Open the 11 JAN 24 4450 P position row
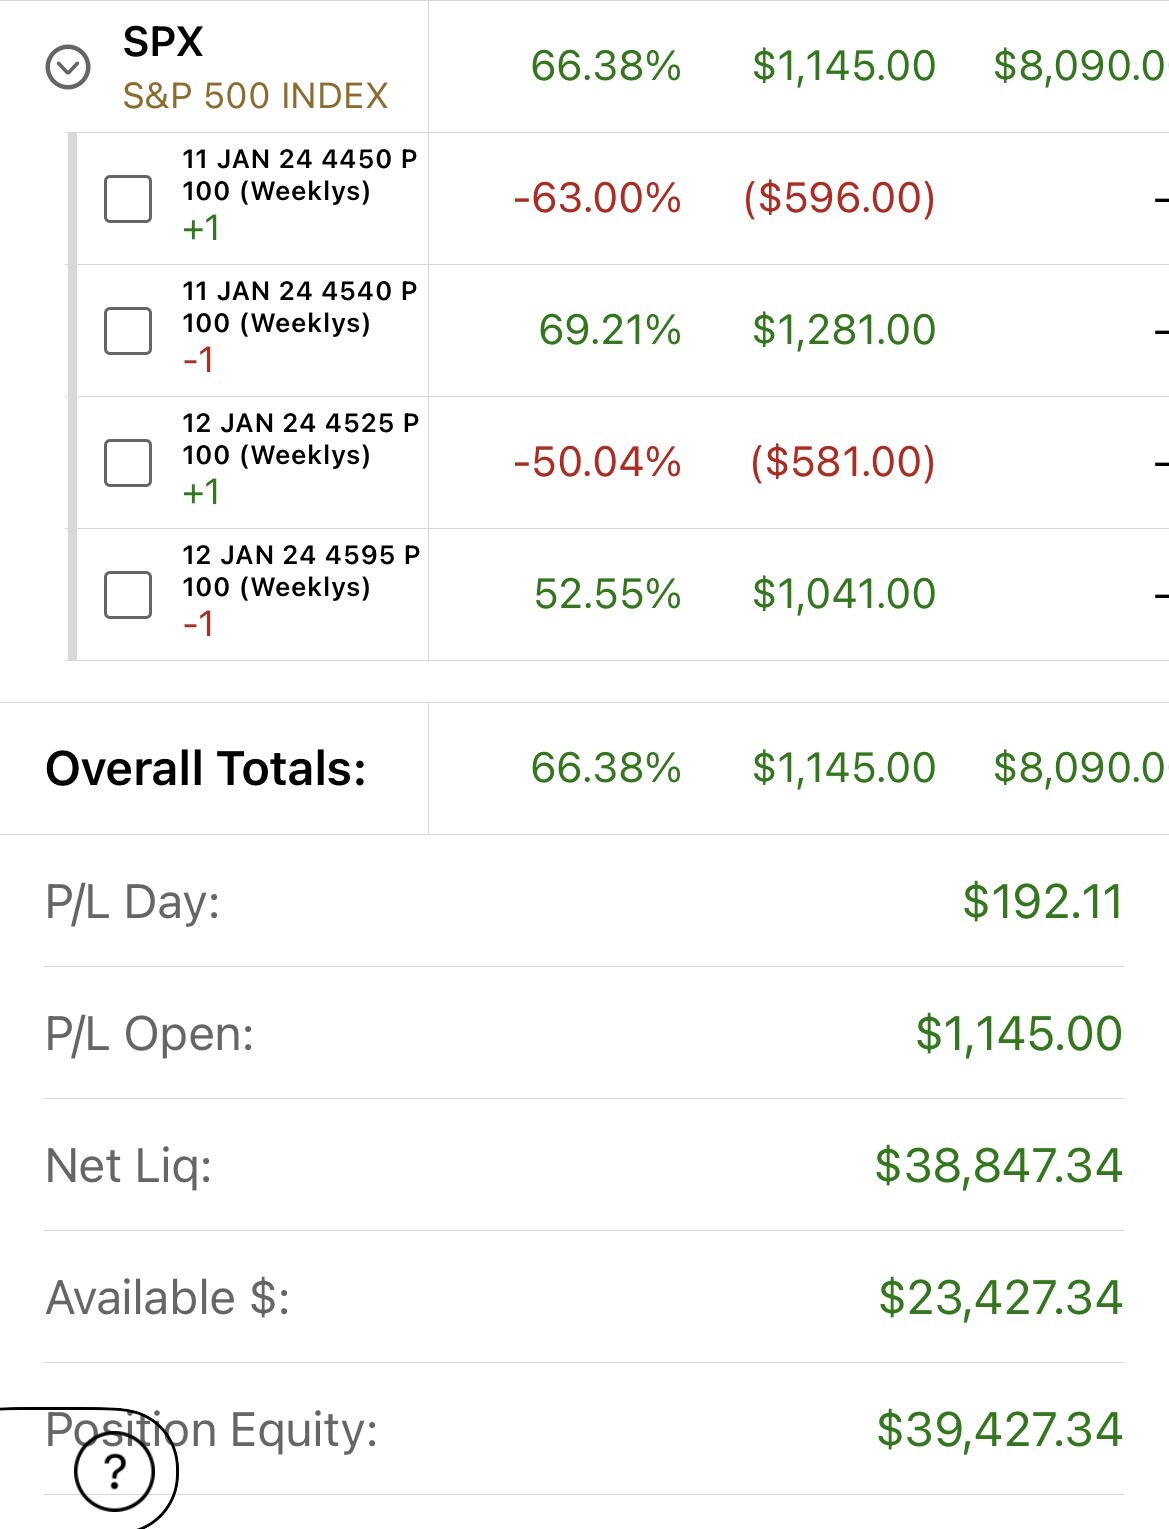Image resolution: width=1169 pixels, height=1529 pixels. (618, 198)
